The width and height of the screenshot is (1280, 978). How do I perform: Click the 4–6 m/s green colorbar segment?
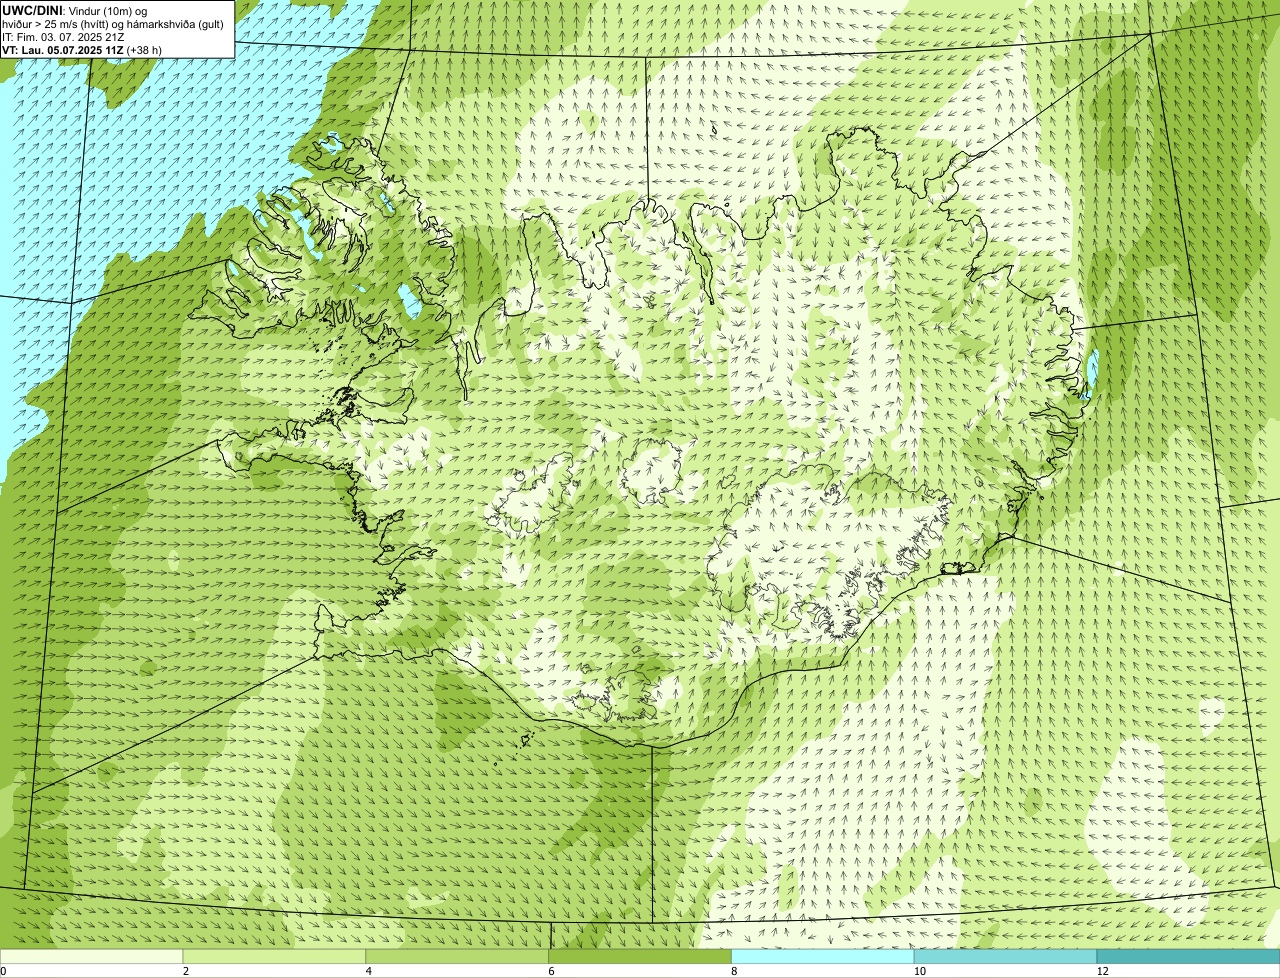457,956
